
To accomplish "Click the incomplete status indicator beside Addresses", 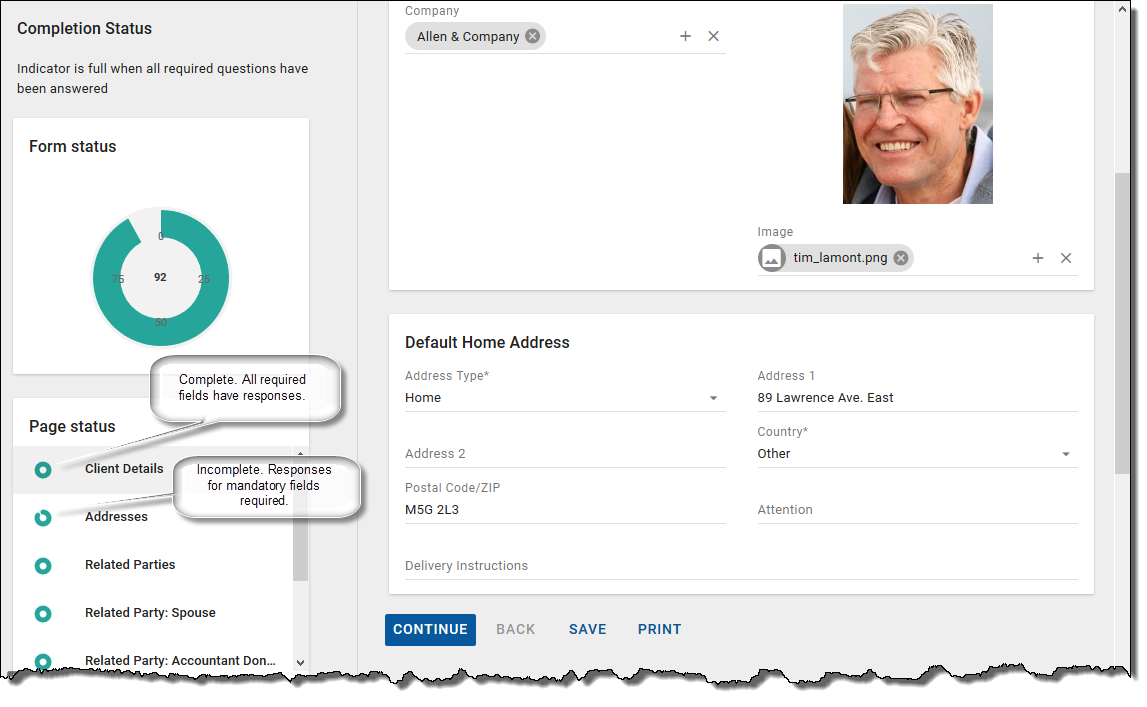I will click(42, 517).
